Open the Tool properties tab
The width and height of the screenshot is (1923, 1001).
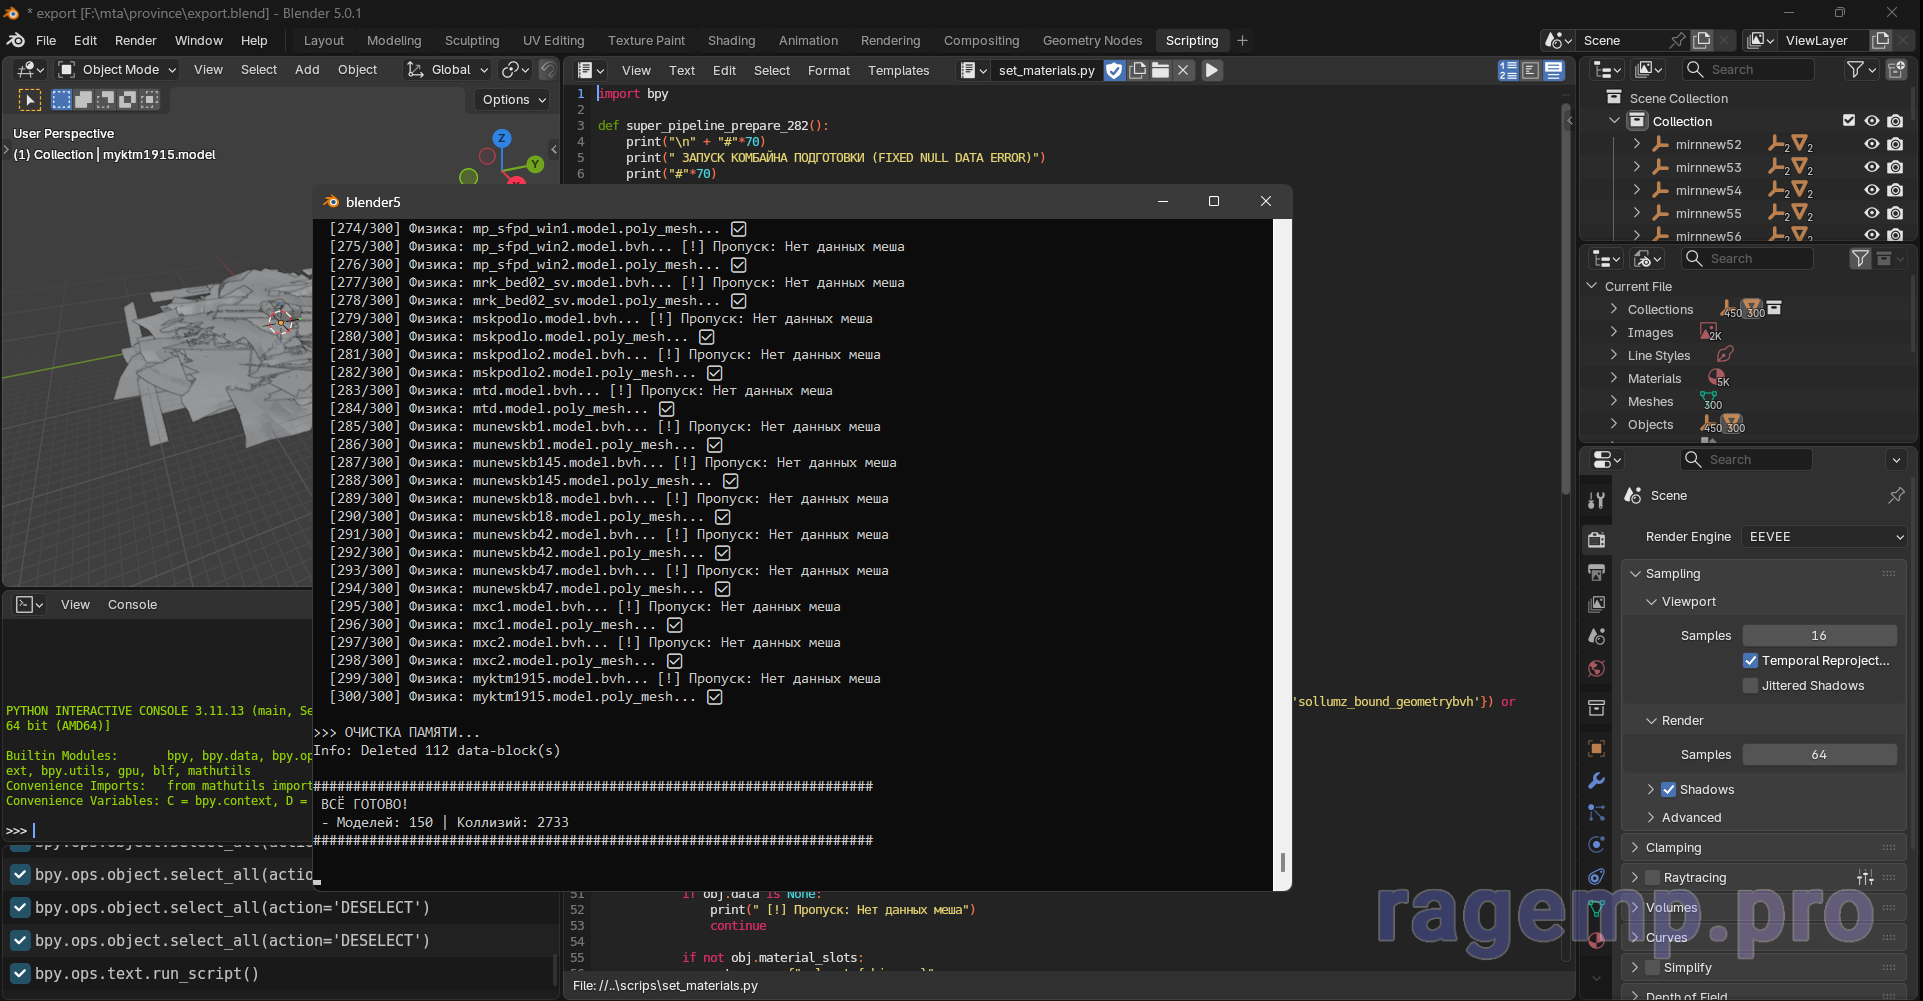[x=1596, y=501]
